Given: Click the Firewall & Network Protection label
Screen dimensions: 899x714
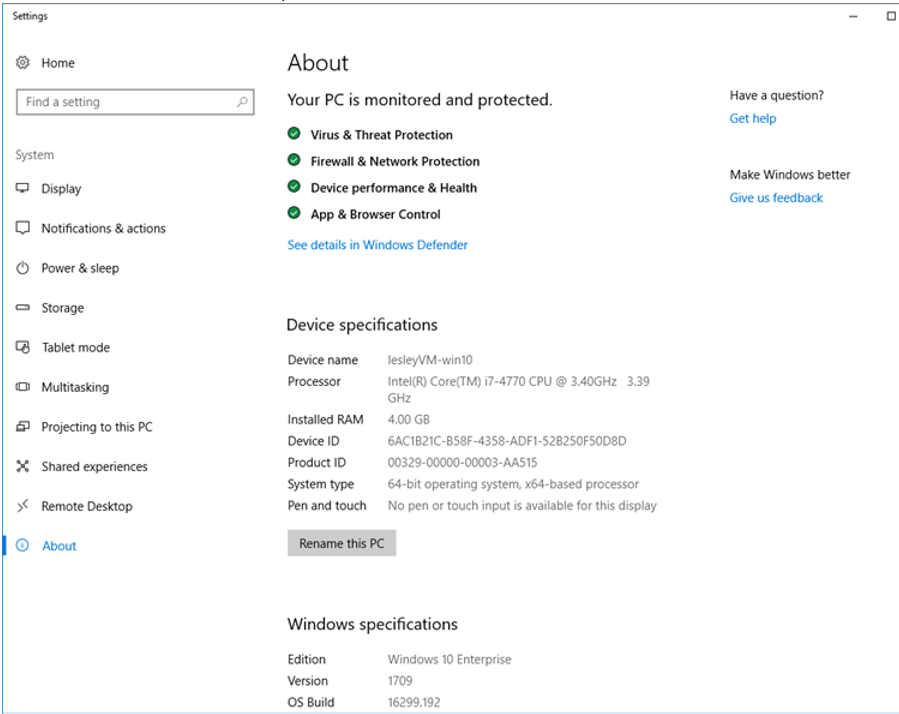Looking at the screenshot, I should pyautogui.click(x=395, y=161).
